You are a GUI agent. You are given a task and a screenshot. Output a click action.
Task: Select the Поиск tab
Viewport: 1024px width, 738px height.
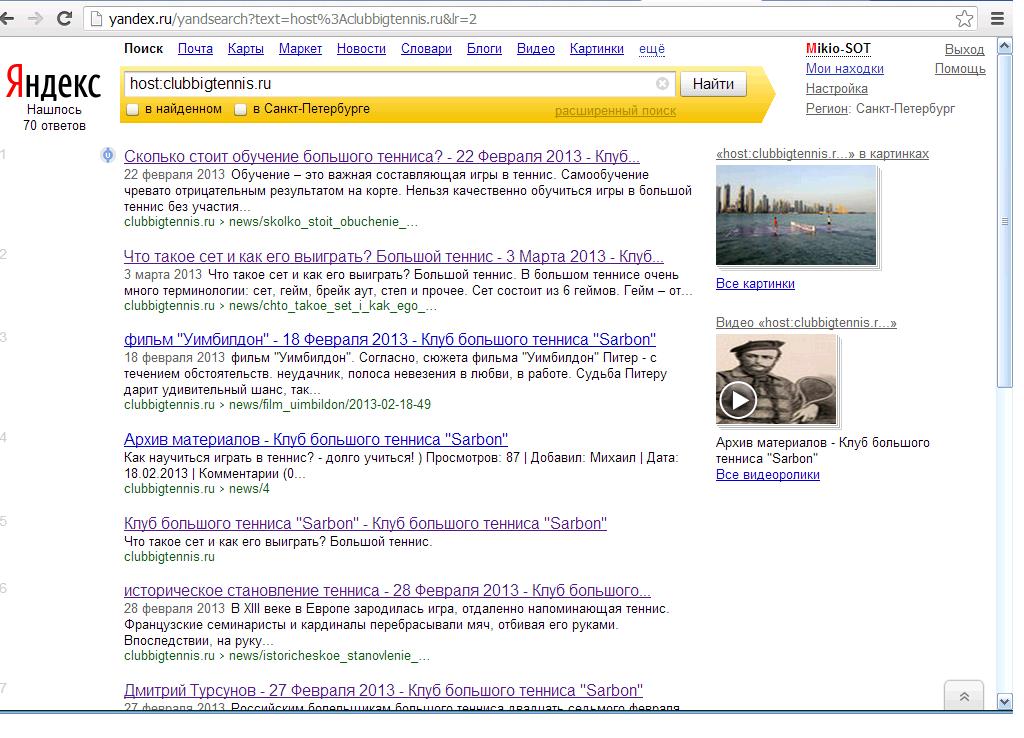(x=144, y=49)
